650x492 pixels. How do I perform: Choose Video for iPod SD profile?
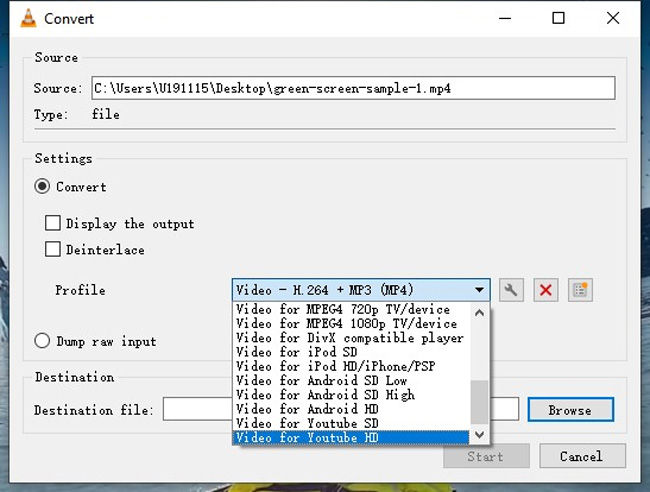coord(351,352)
